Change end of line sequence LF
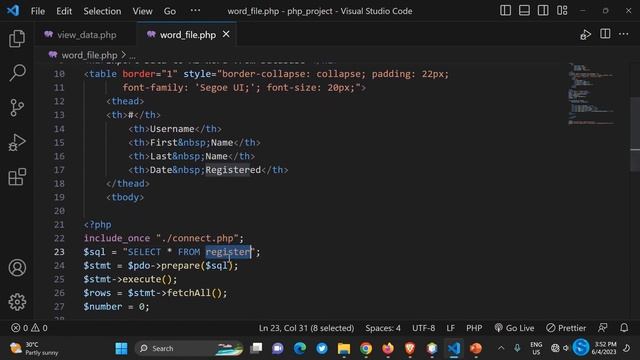 click(x=451, y=328)
